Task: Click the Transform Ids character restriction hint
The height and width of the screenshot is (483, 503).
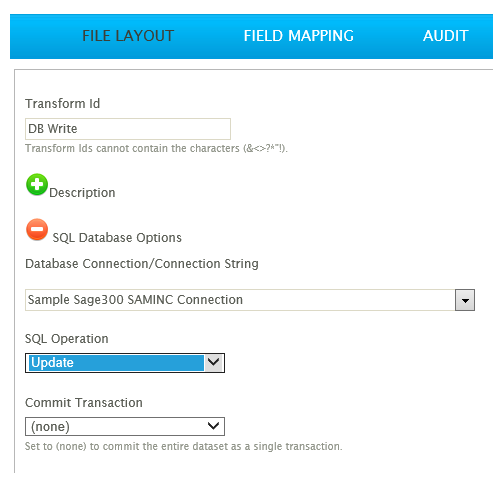Action: point(156,148)
